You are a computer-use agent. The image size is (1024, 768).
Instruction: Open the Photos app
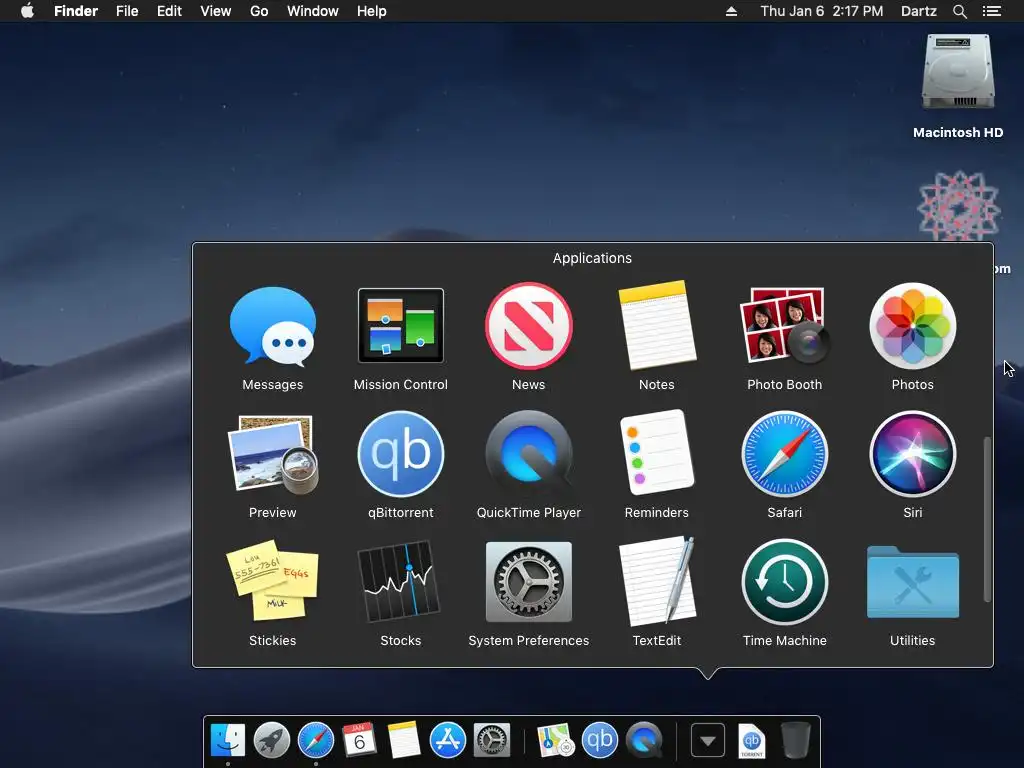pyautogui.click(x=912, y=326)
